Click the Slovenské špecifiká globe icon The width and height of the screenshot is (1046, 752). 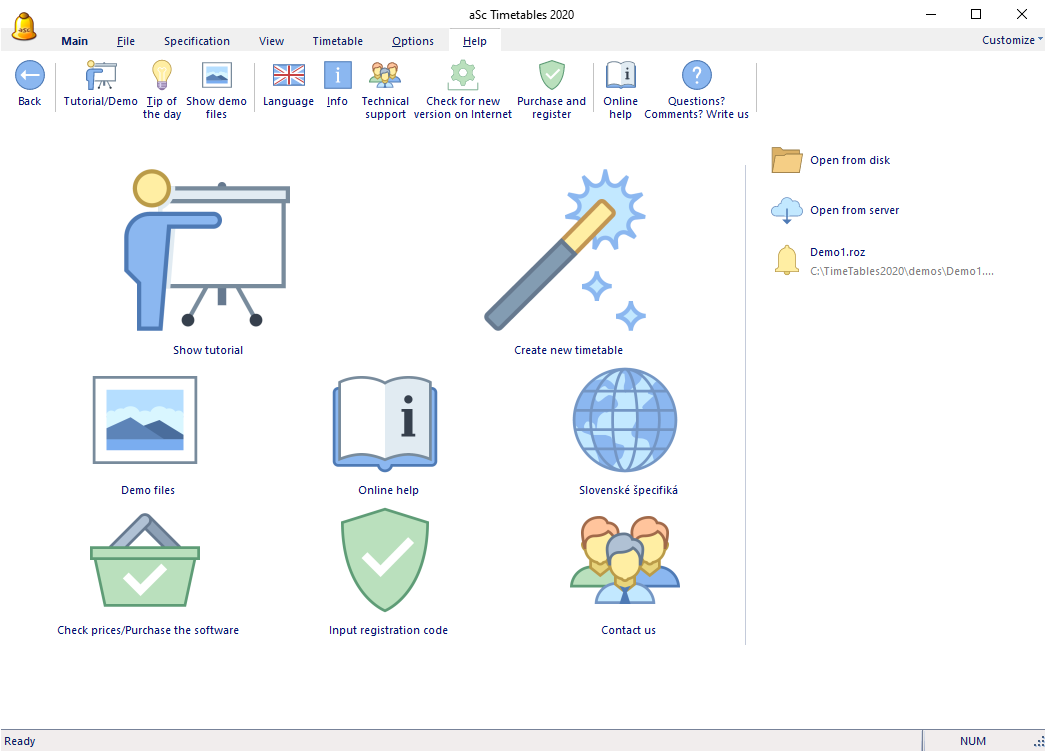[625, 420]
